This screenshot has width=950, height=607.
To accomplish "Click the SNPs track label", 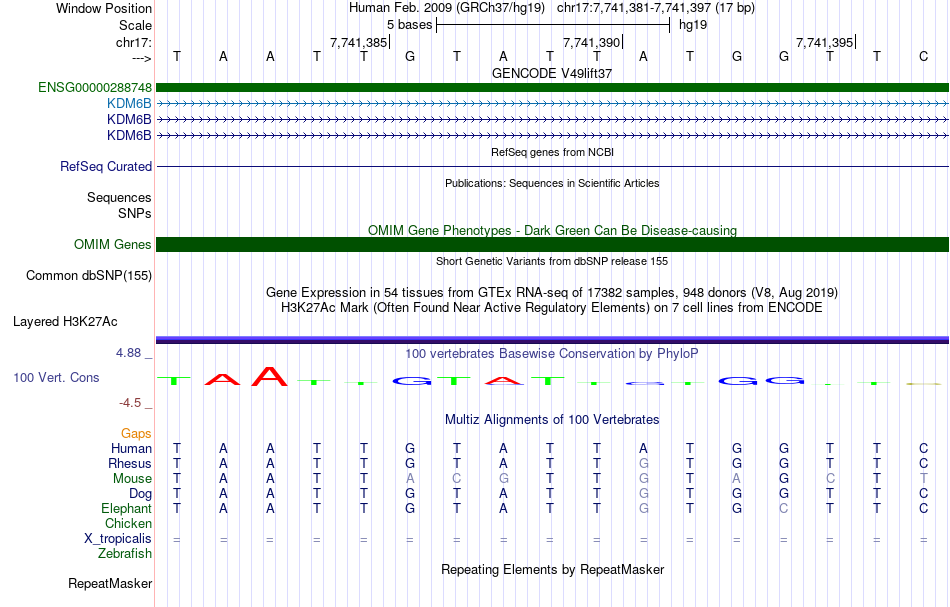I will 135,214.
